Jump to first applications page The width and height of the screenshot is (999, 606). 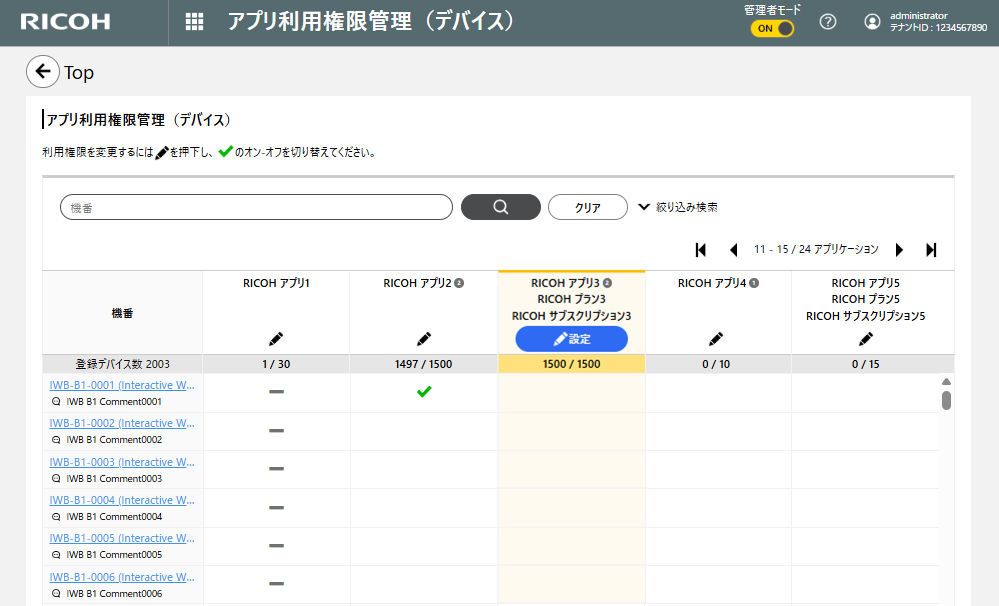[x=700, y=250]
